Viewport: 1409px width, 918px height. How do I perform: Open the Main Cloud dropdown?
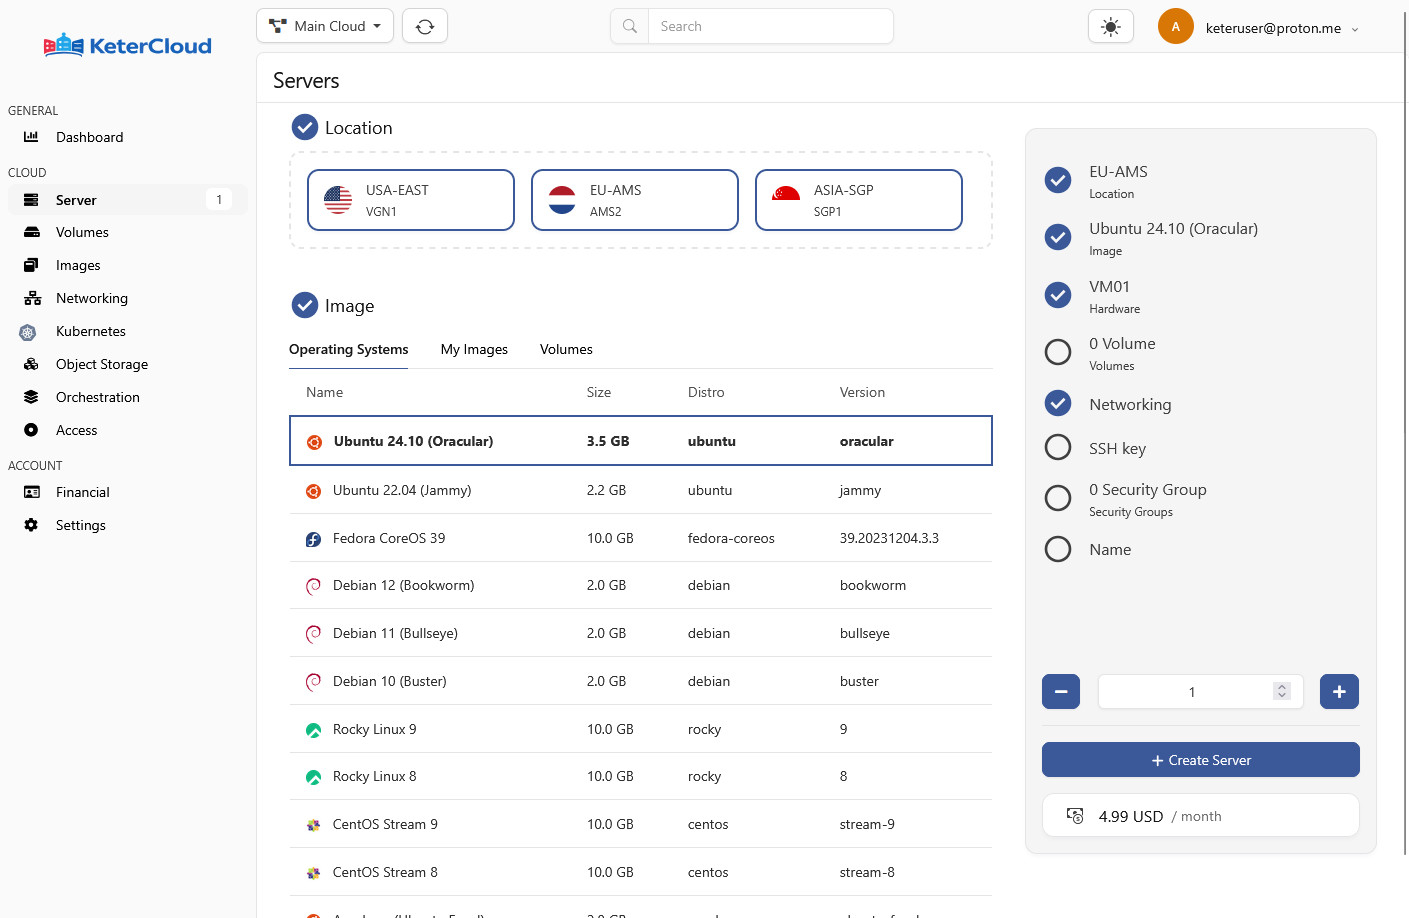[325, 26]
